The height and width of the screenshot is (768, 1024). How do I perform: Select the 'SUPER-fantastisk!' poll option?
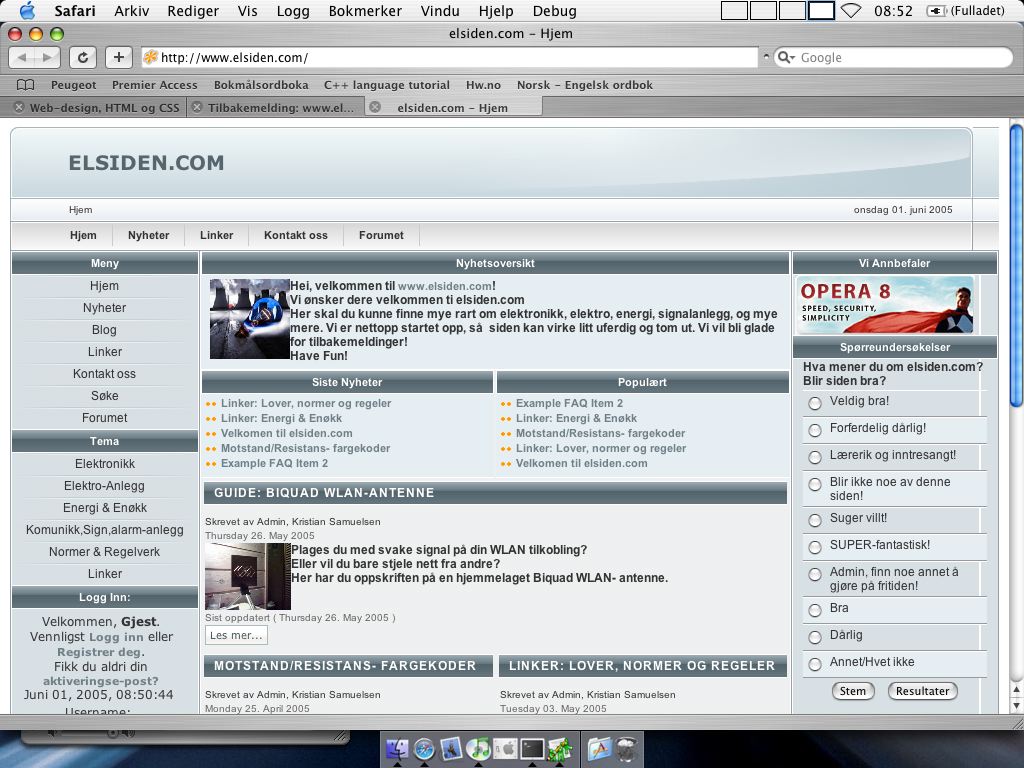tap(814, 547)
